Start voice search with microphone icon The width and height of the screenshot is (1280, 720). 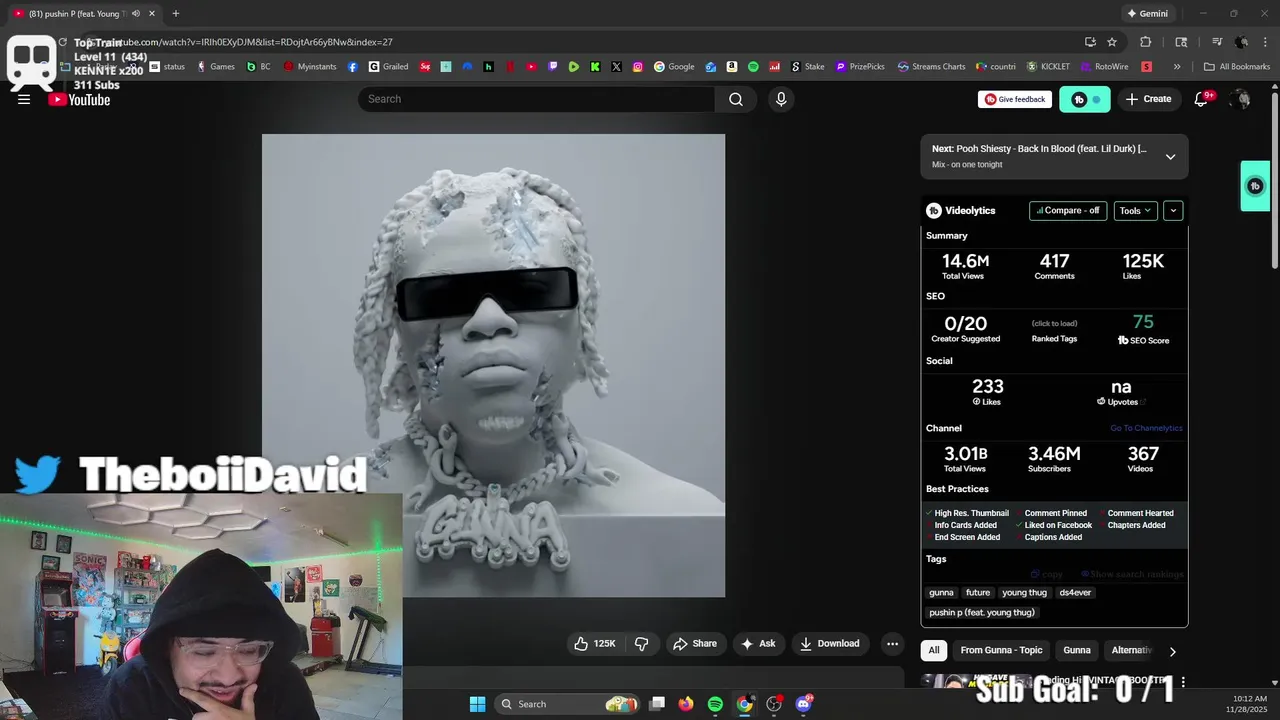pyautogui.click(x=781, y=99)
